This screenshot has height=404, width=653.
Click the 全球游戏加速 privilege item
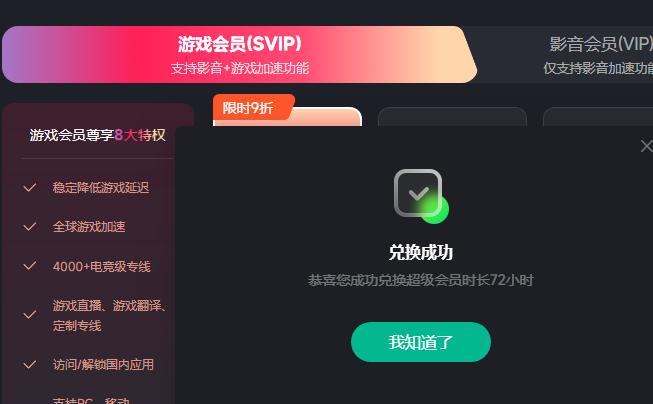coord(89,227)
